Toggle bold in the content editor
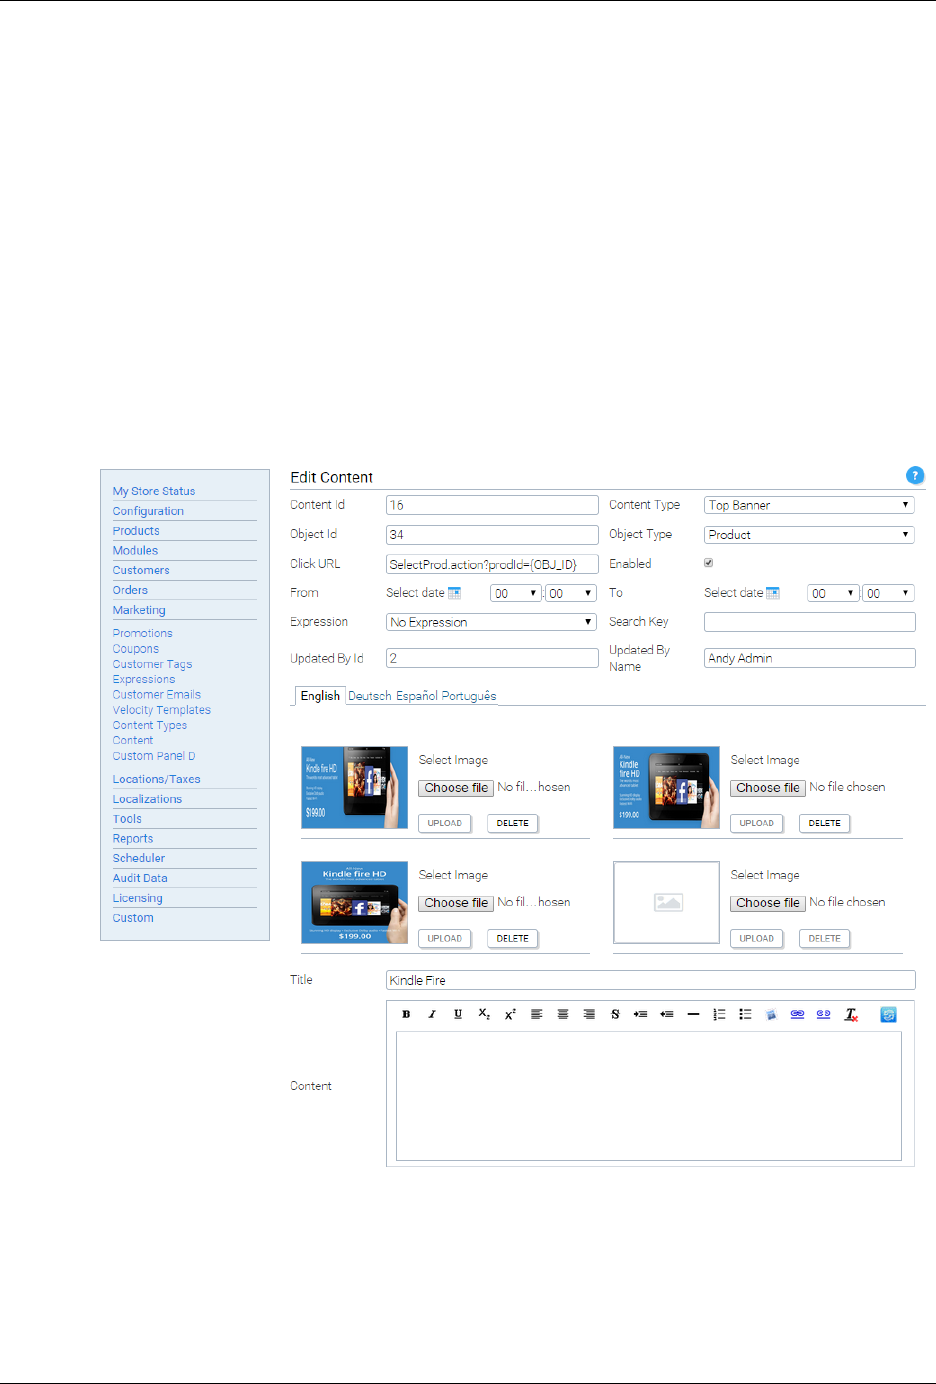The image size is (936, 1384). 406,1014
